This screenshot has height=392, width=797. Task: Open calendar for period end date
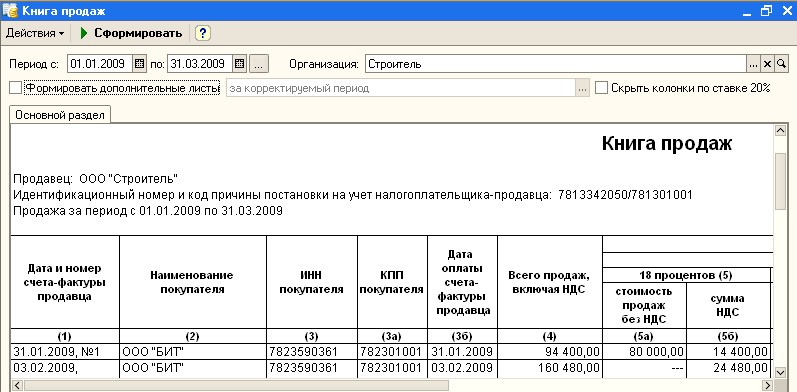pos(240,64)
